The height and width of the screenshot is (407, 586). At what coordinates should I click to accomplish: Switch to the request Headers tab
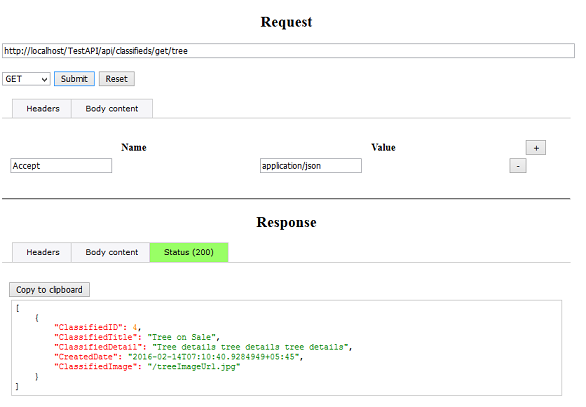[42, 109]
